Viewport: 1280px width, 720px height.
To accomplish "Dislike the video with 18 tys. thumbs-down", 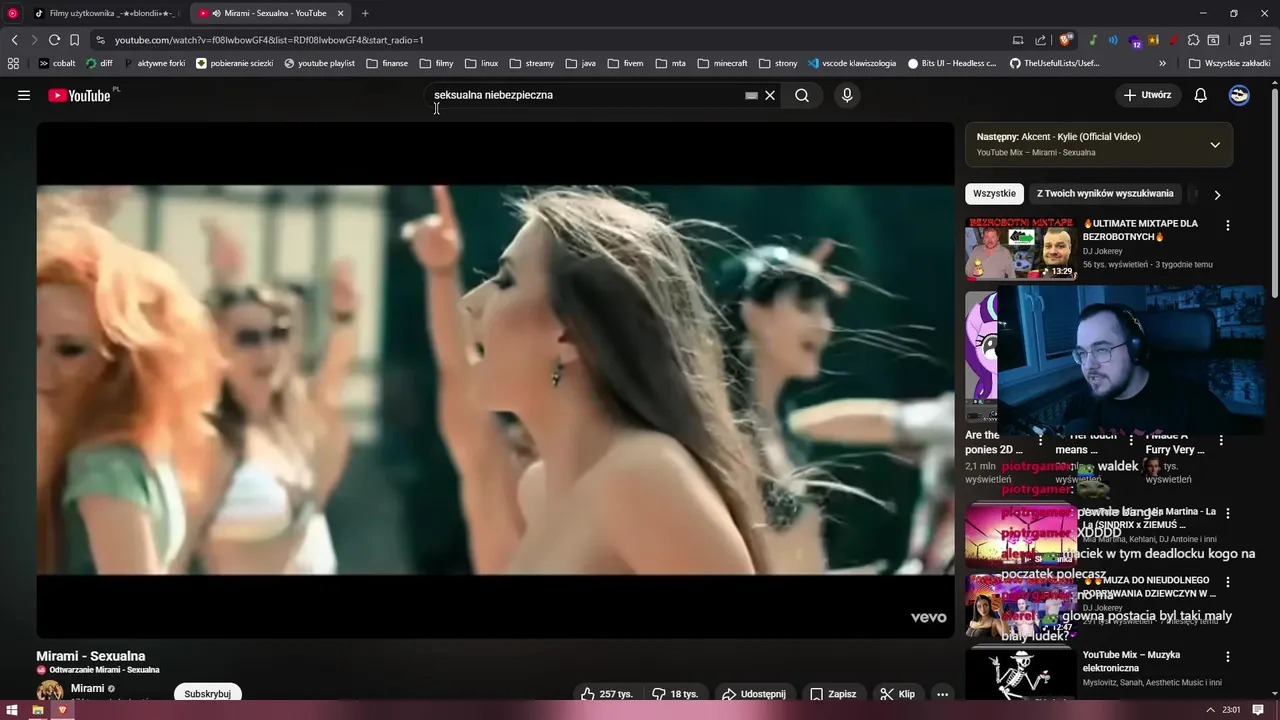I will tap(675, 694).
